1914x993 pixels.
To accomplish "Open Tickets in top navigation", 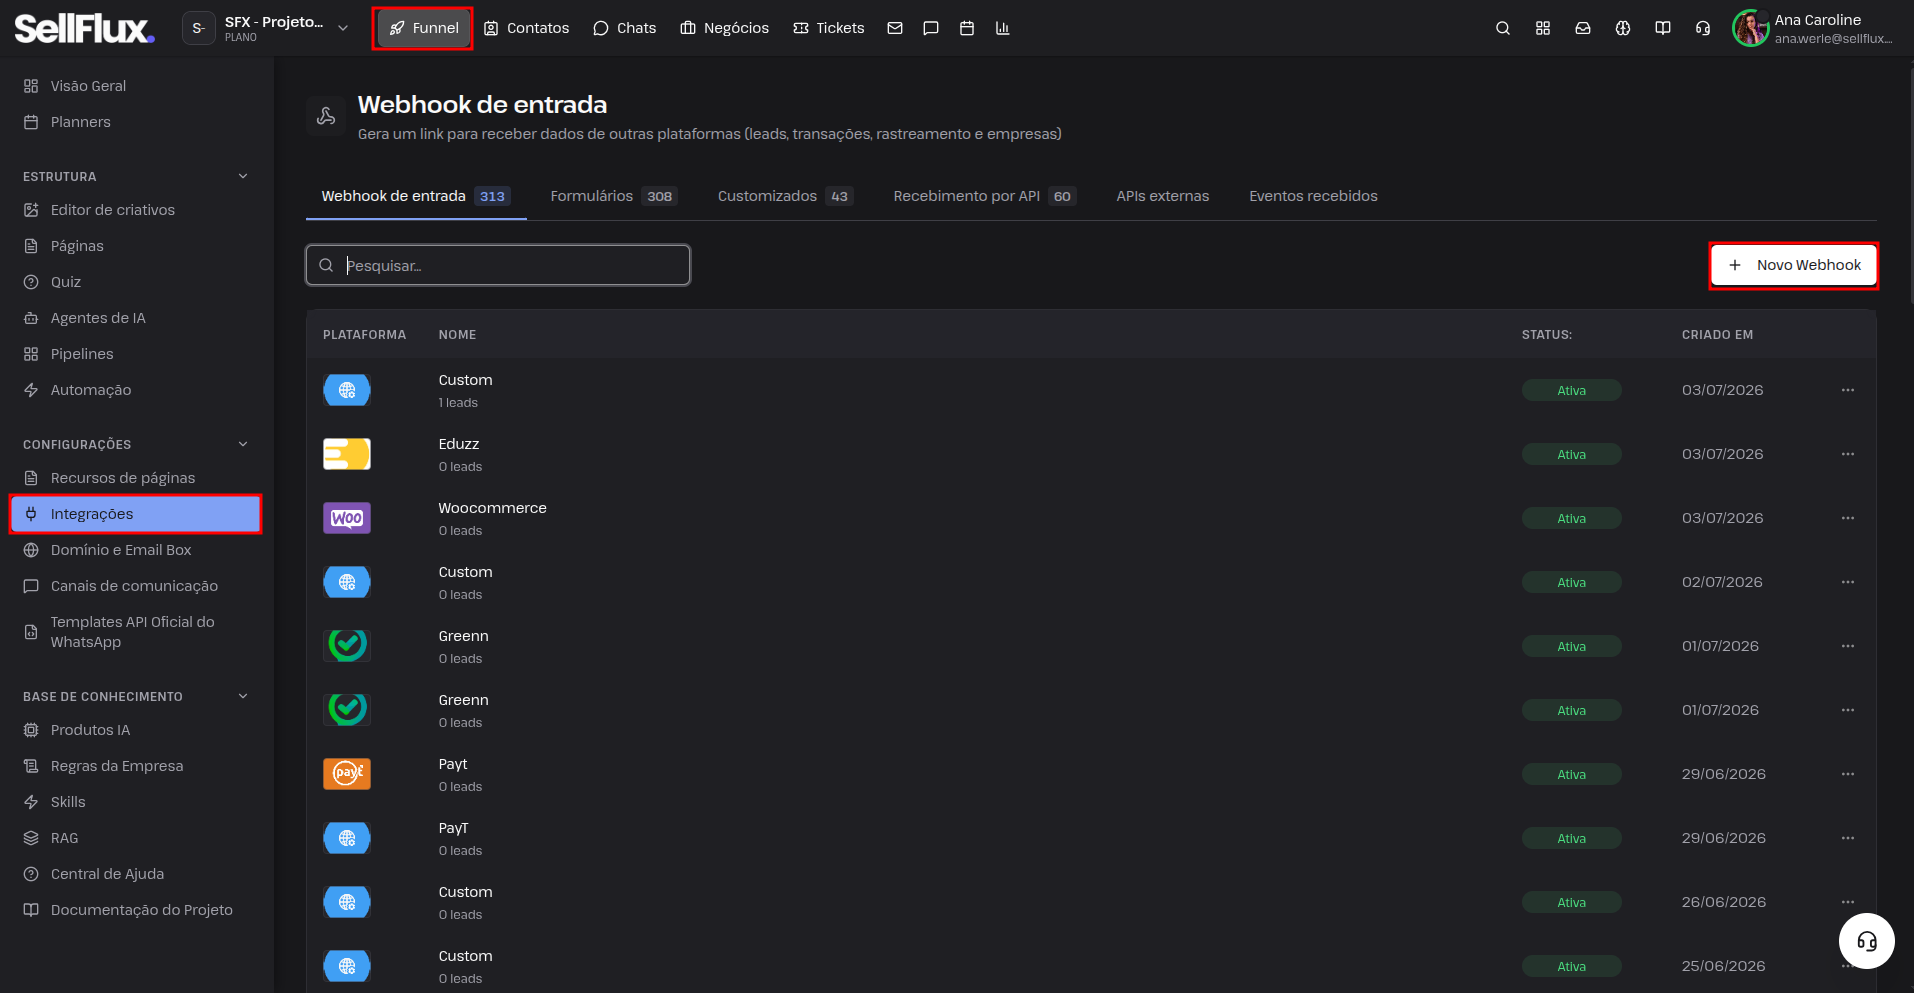I will click(829, 28).
